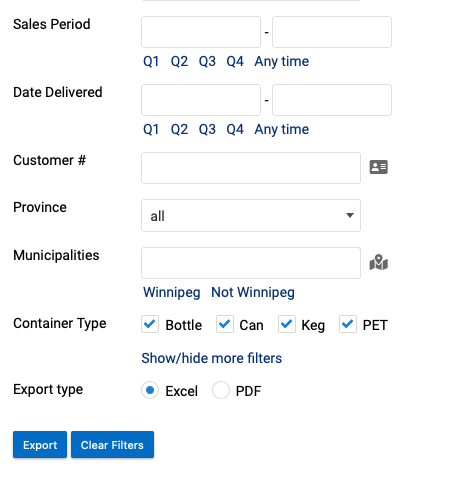Choose the Winnipeg municipality shortcut
Viewport: 464px width, 478px height.
[172, 292]
